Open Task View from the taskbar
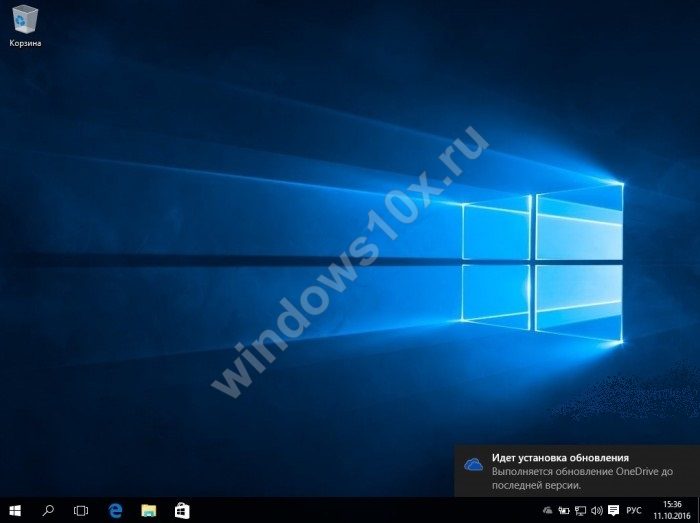Viewport: 700px width, 523px height. tap(81, 510)
